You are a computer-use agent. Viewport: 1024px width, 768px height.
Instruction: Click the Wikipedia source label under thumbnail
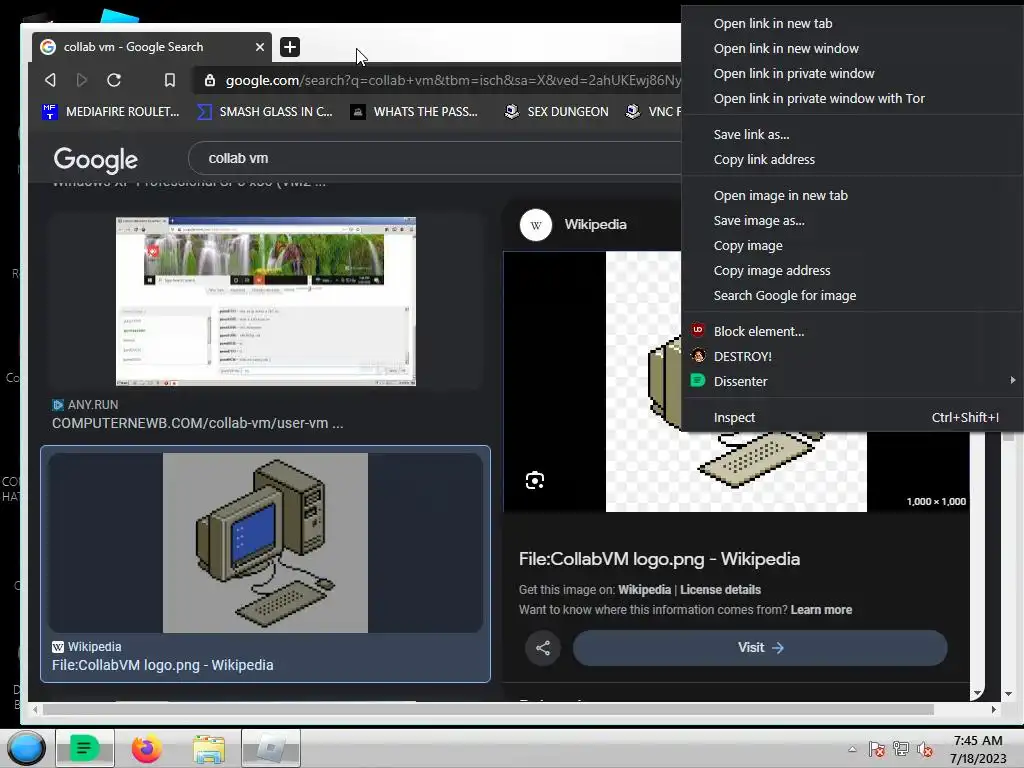coord(95,647)
